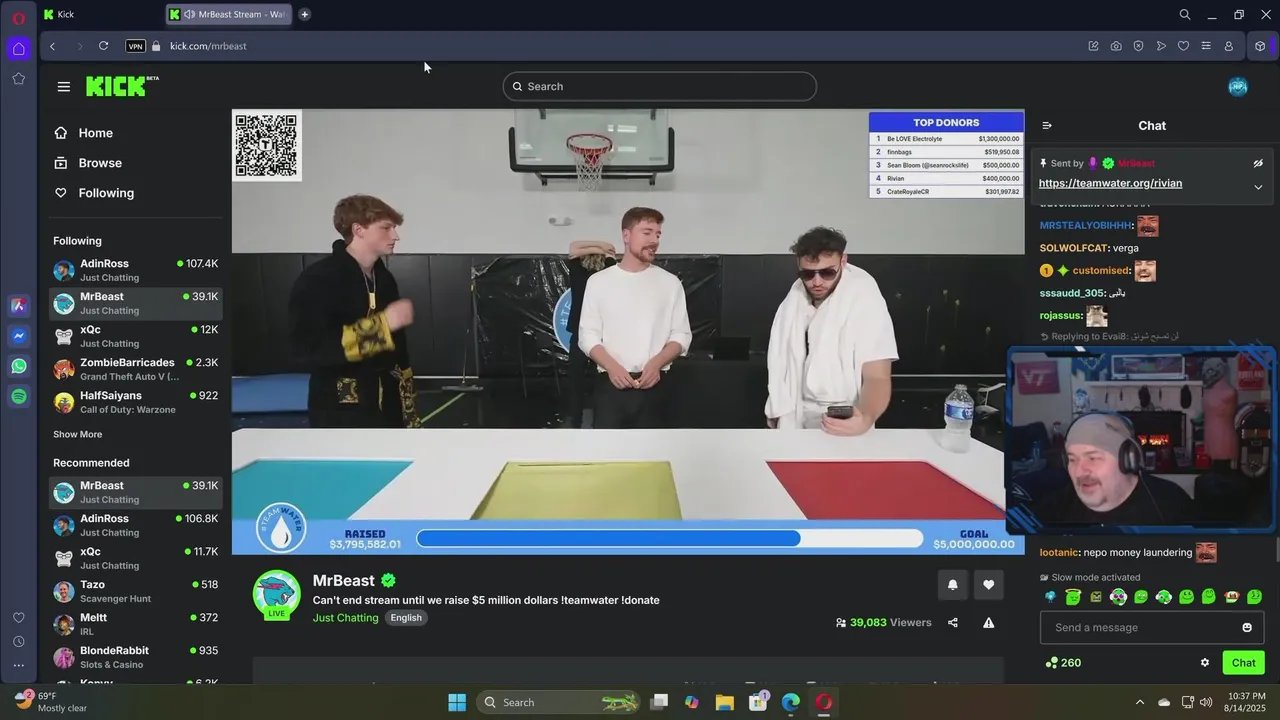
Task: Expand the pinned message chevron
Action: click(x=1258, y=187)
